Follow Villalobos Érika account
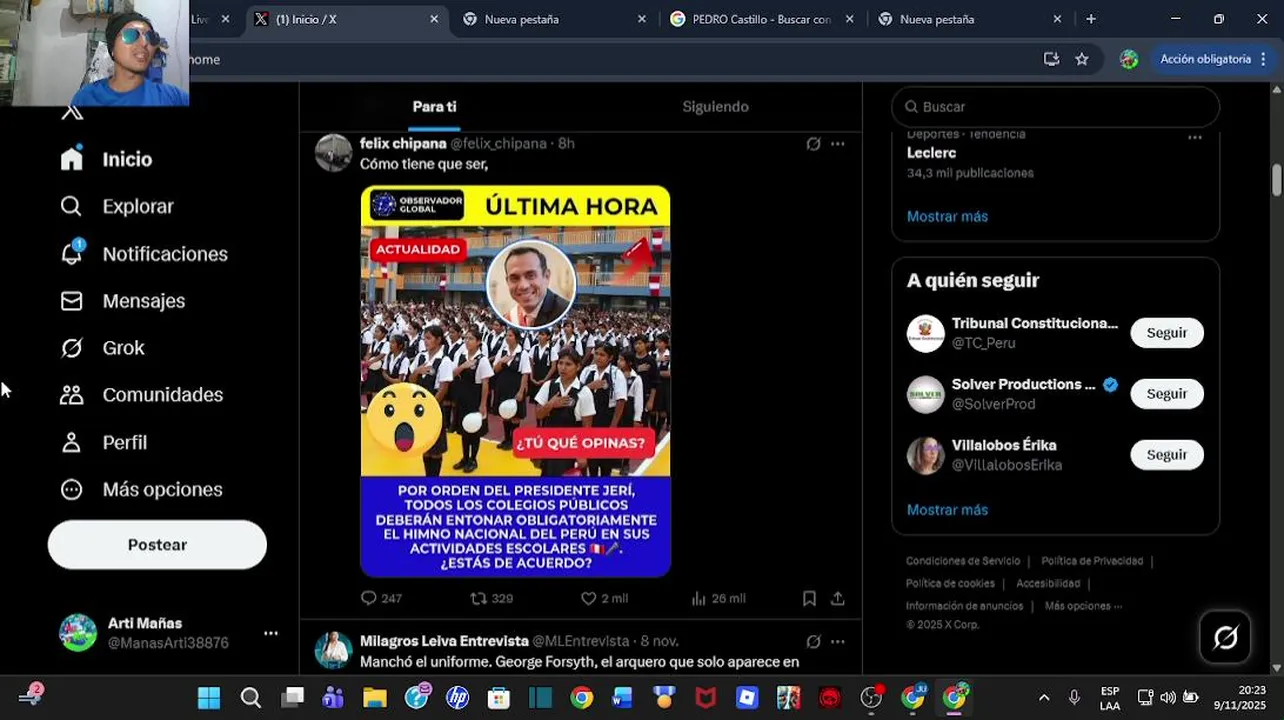Screen dimensions: 1284x720 [x=1167, y=455]
